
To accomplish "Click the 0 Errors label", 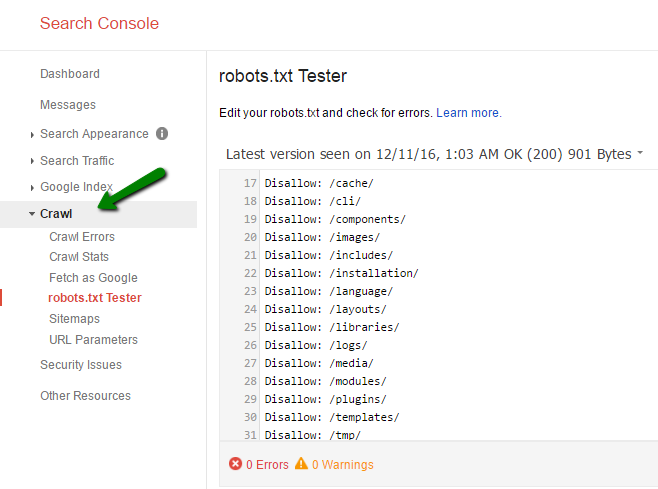I will click(x=267, y=465).
